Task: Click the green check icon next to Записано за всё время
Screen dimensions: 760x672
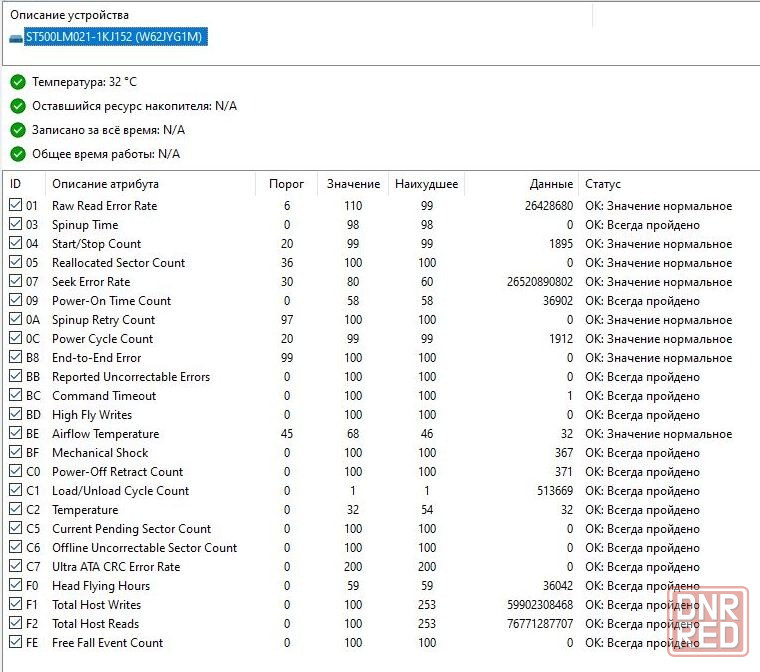Action: (x=18, y=130)
